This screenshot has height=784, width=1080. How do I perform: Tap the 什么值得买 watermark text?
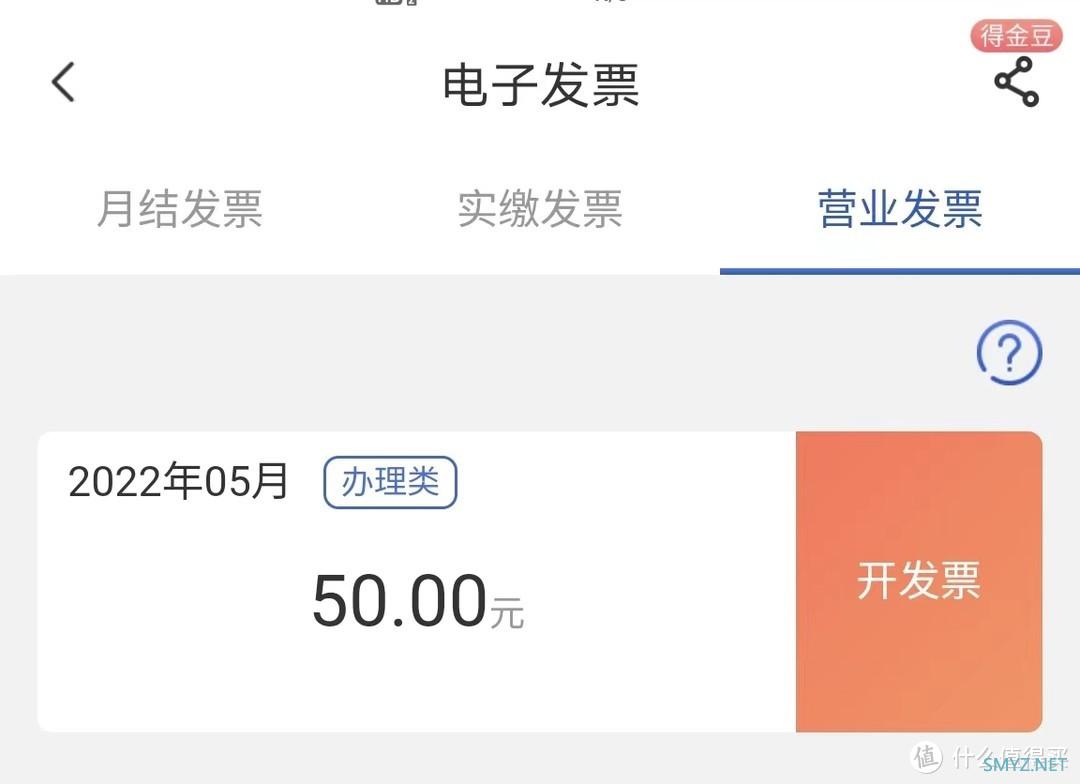pyautogui.click(x=1010, y=755)
